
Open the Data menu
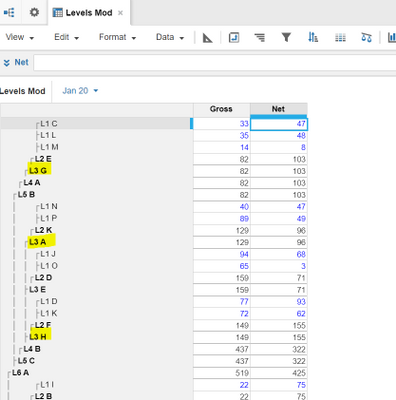coord(170,37)
